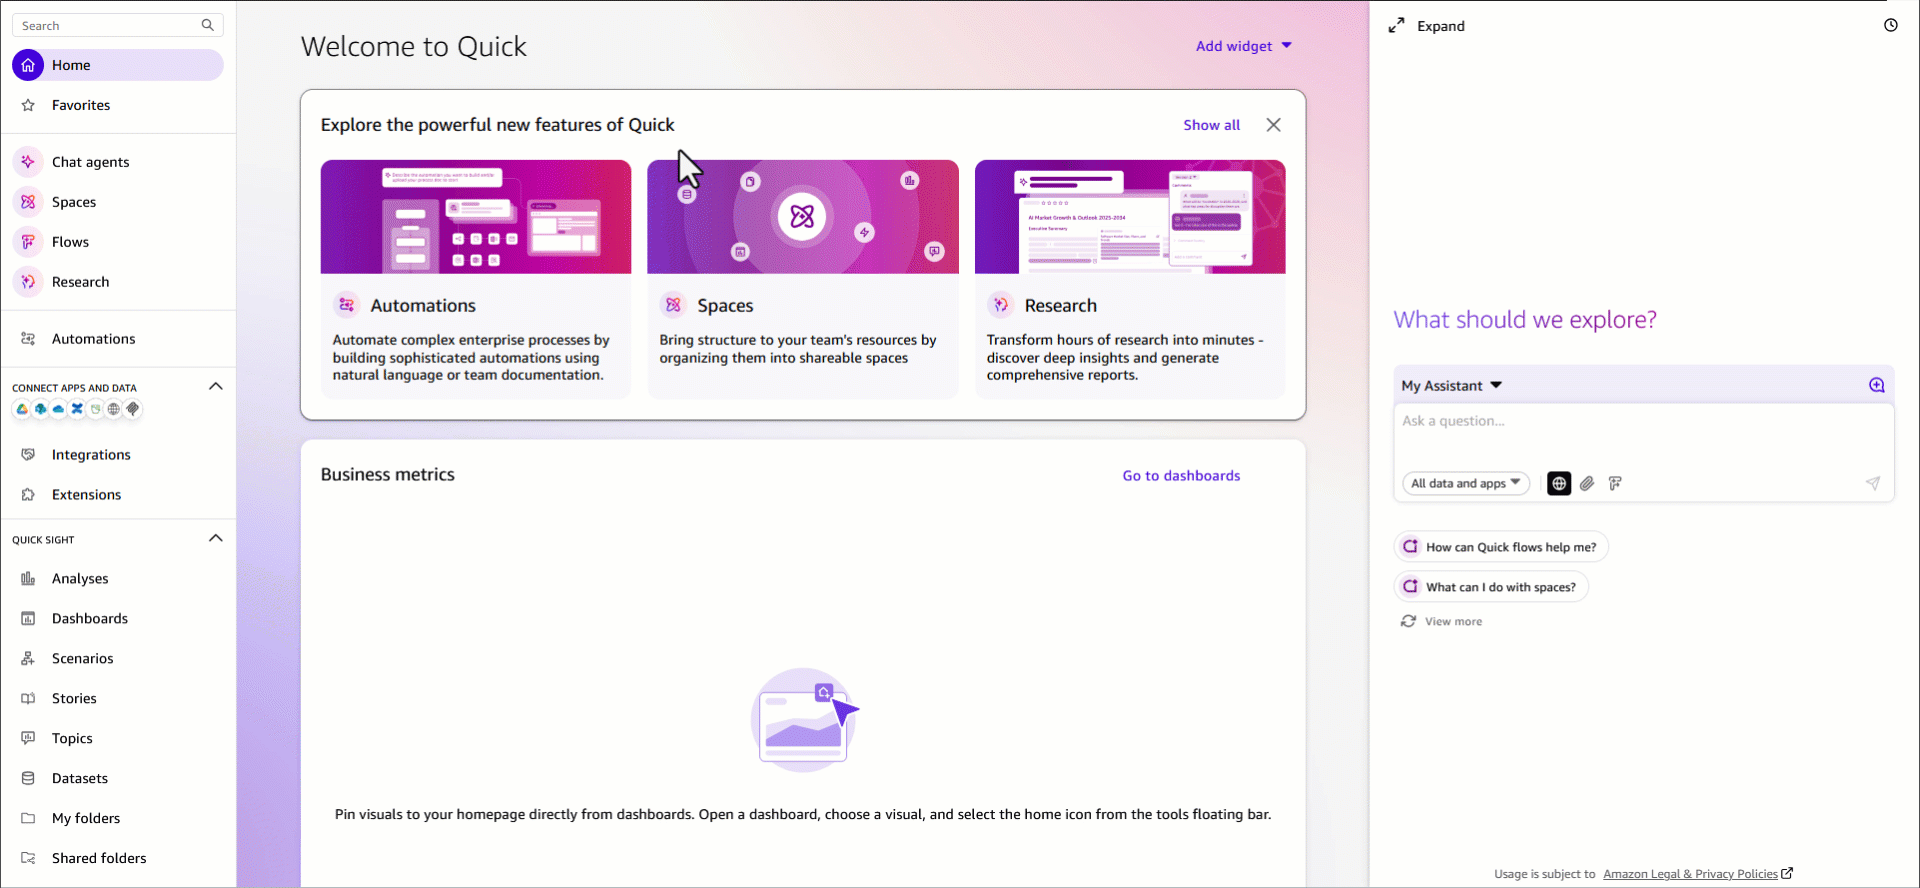Open Chat agents in the sidebar
Image resolution: width=1920 pixels, height=888 pixels.
click(90, 162)
